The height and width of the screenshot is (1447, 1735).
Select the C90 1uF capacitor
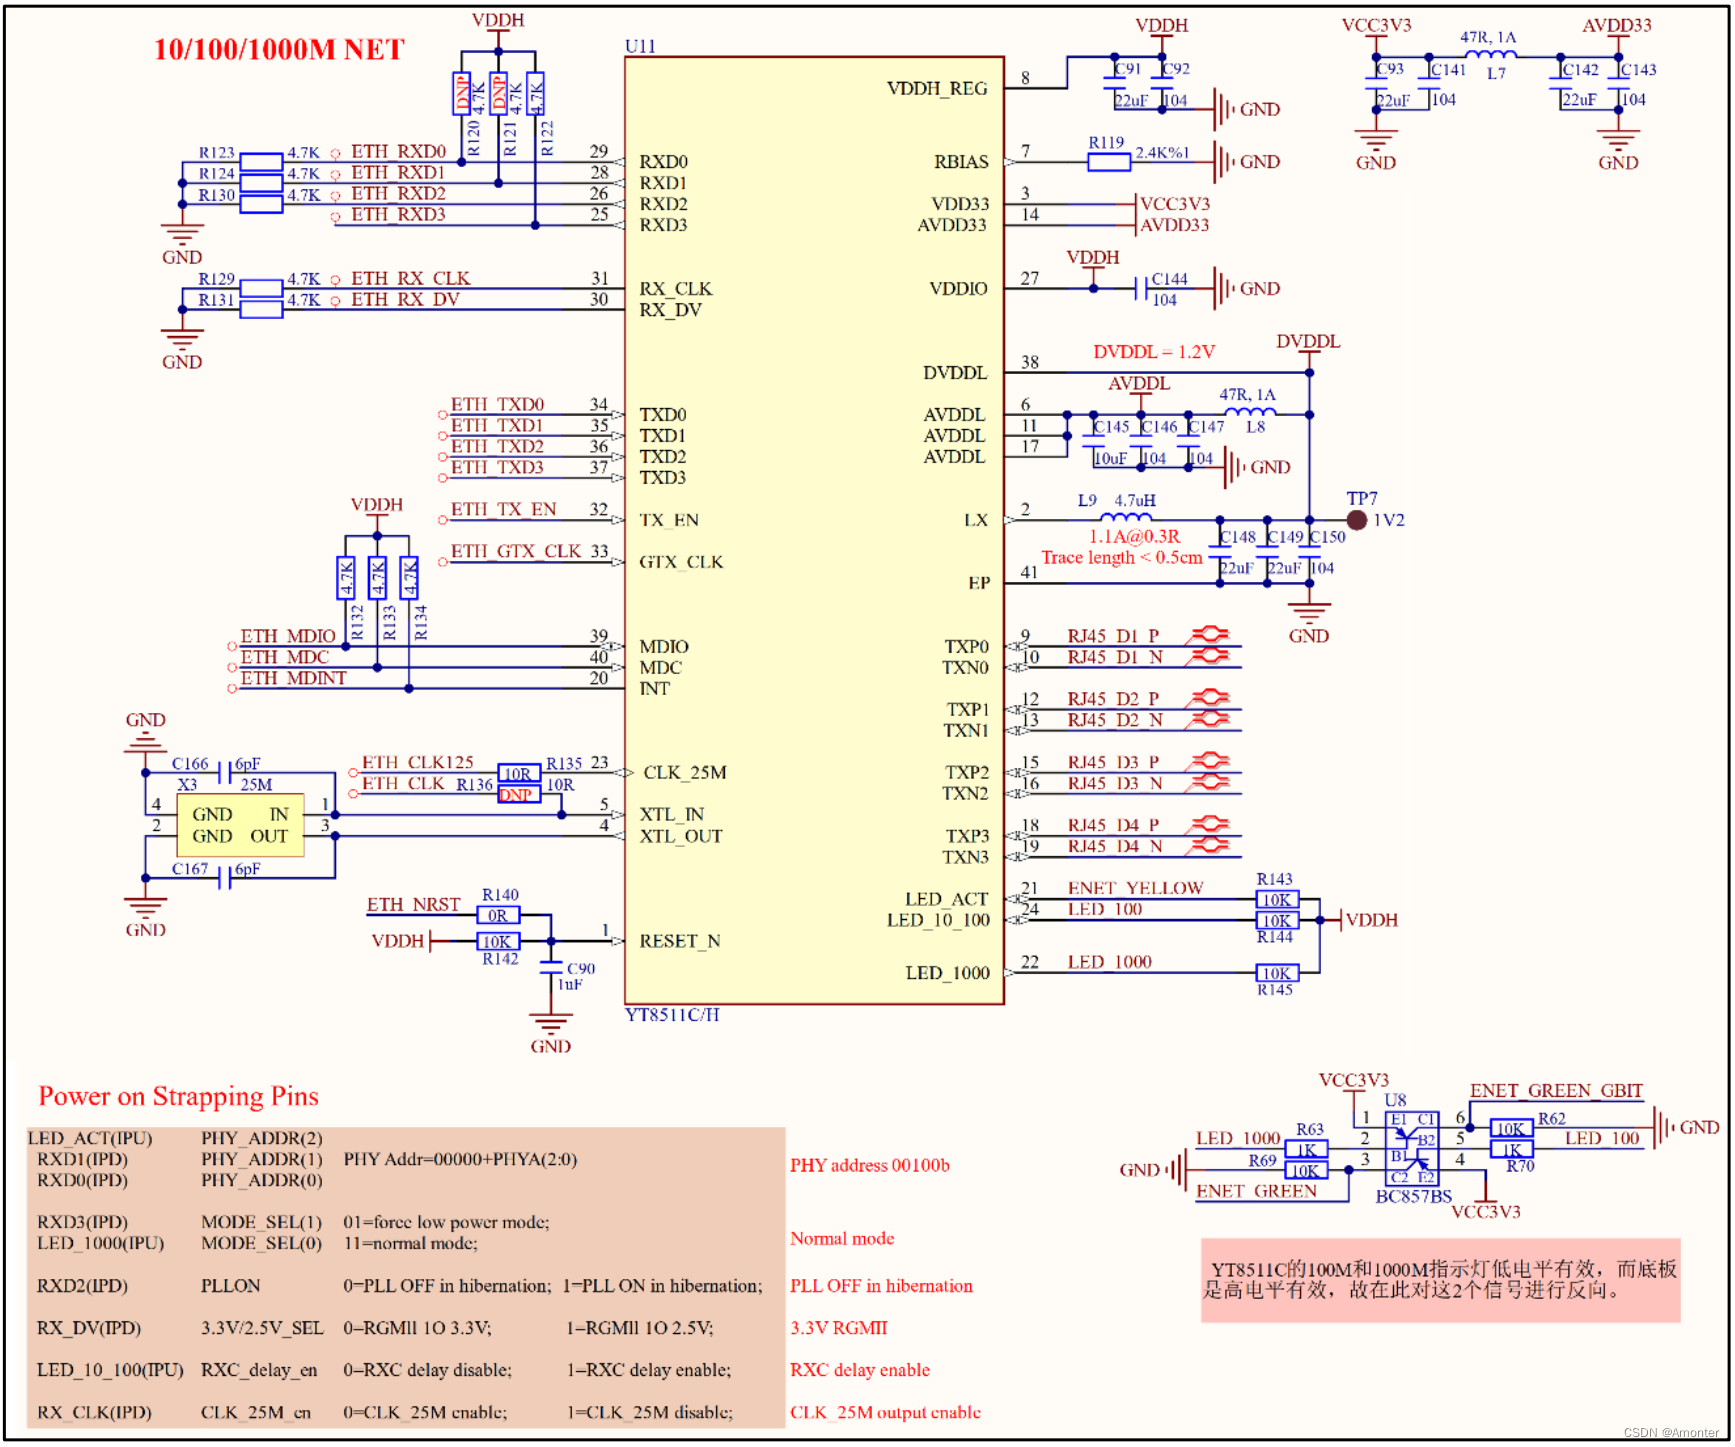(x=551, y=969)
